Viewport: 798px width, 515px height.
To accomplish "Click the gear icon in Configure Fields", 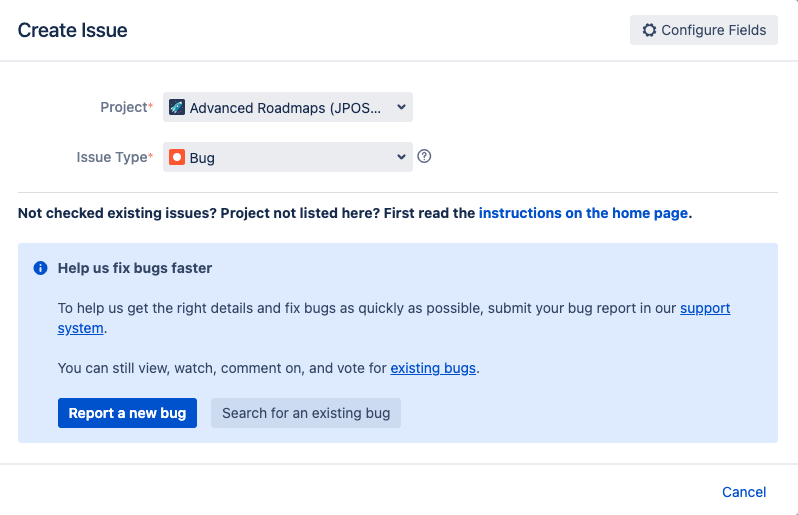I will [649, 30].
